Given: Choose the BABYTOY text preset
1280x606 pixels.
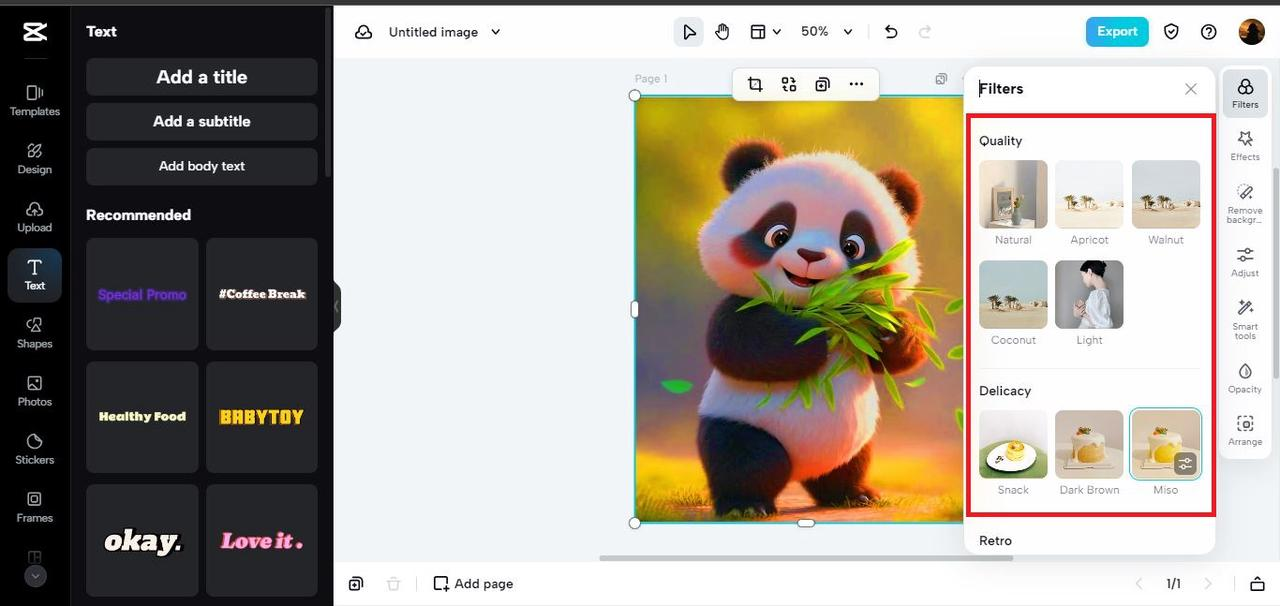Looking at the screenshot, I should coord(262,417).
